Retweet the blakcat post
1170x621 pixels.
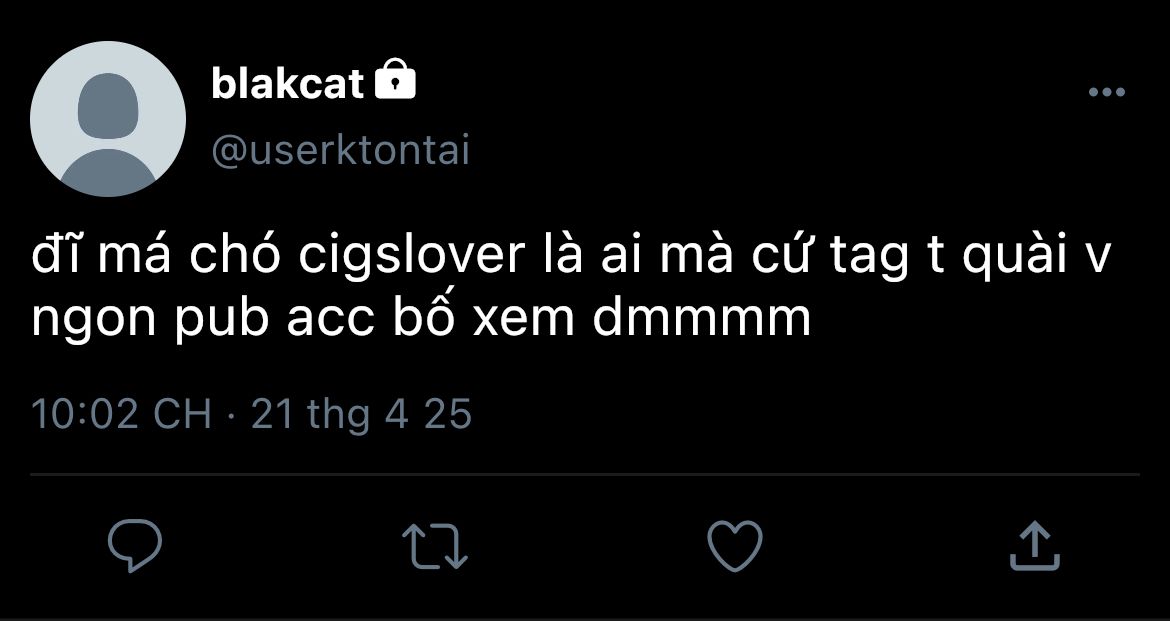(x=435, y=546)
